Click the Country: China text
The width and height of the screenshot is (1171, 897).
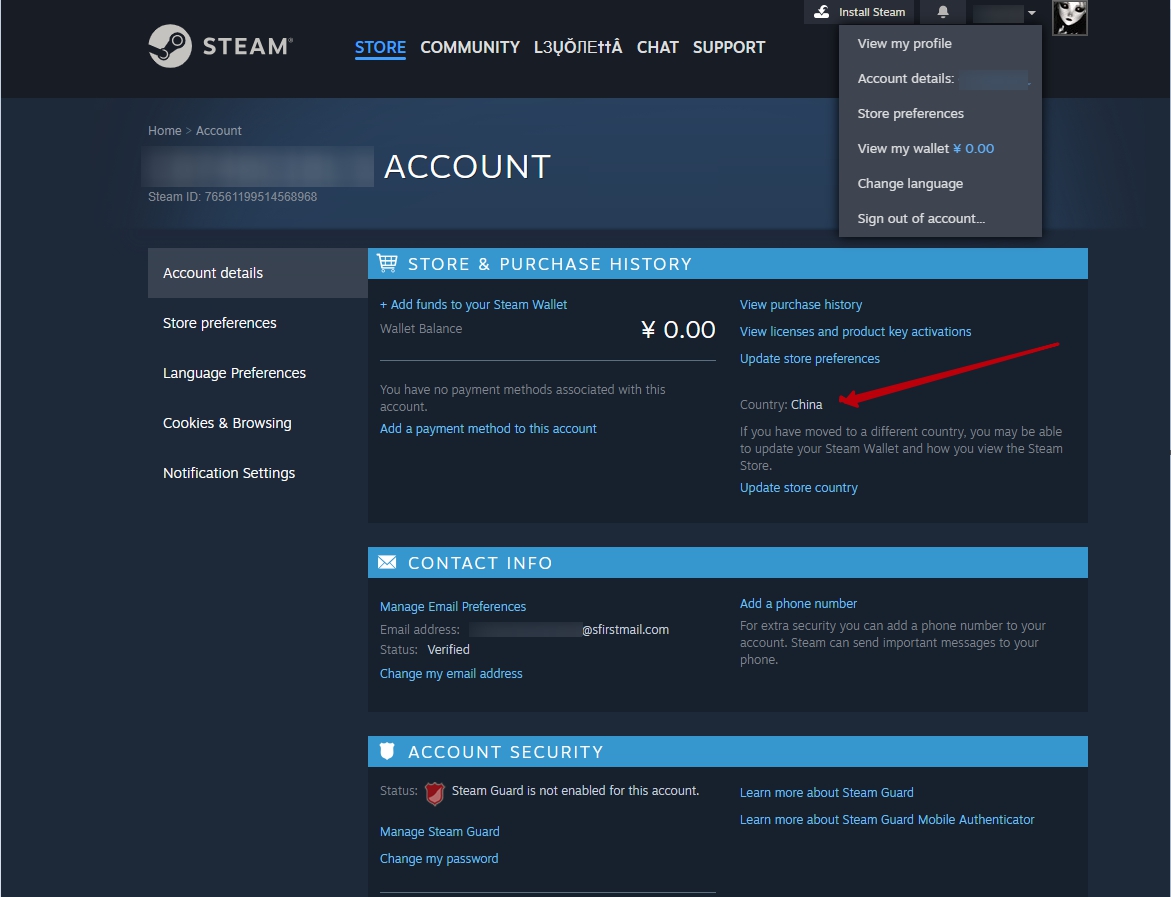coord(781,405)
